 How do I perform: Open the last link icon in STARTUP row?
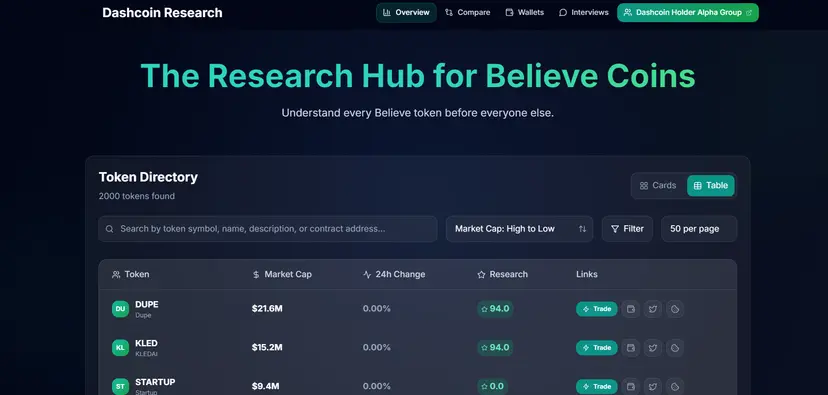click(675, 386)
